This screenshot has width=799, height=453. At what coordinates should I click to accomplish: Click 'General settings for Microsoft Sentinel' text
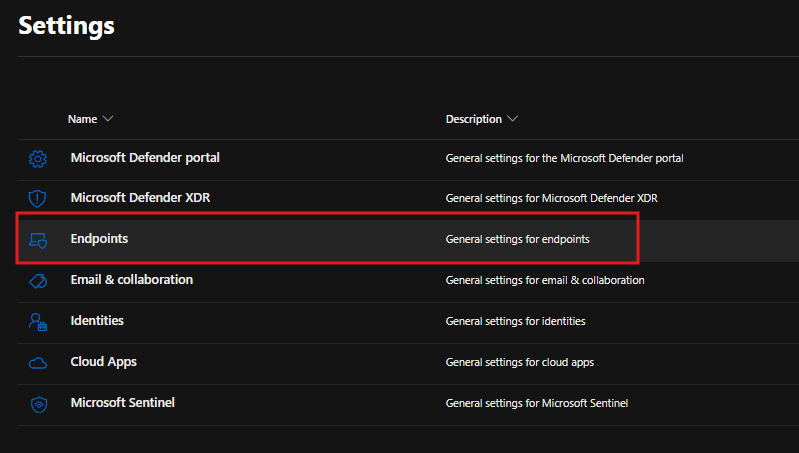pyautogui.click(x=537, y=403)
